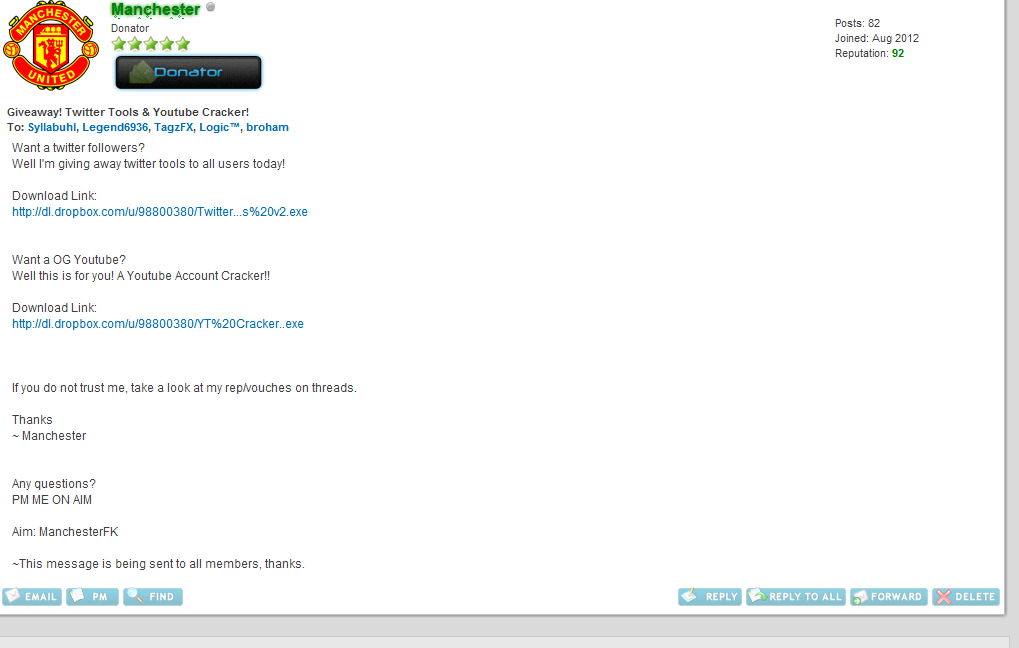The width and height of the screenshot is (1019, 648).
Task: Click the YT Cracker dropbox download link
Action: click(x=158, y=324)
